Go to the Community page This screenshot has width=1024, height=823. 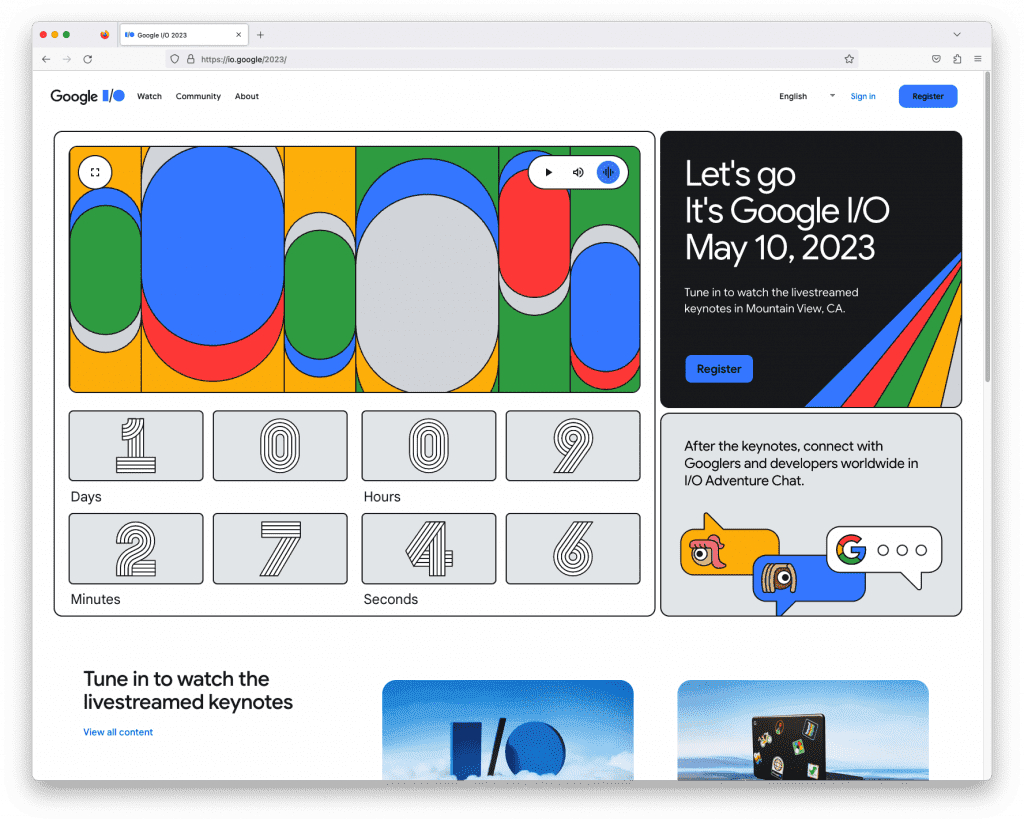click(x=198, y=97)
